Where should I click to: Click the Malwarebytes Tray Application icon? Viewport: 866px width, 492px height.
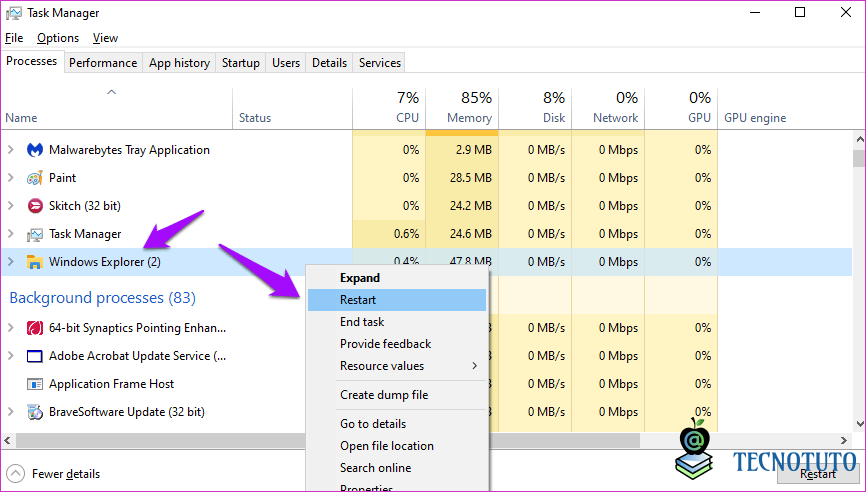35,150
